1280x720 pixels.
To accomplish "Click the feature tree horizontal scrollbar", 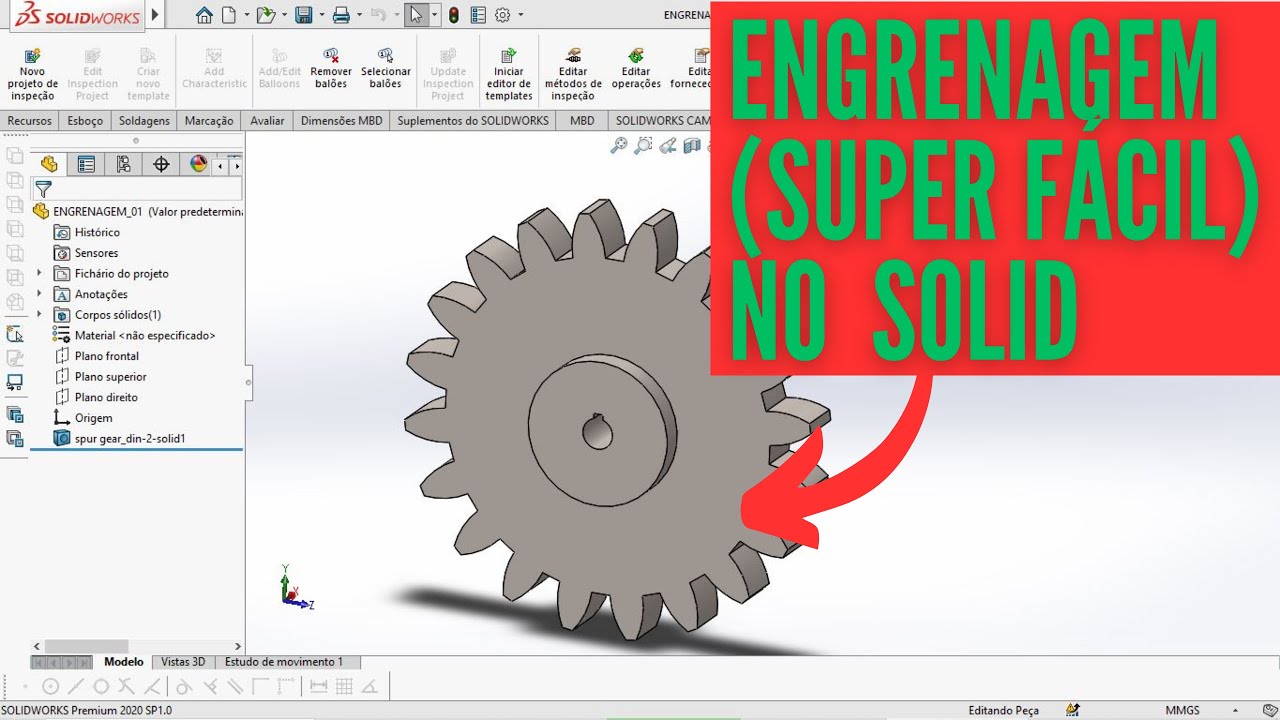I will 86,647.
